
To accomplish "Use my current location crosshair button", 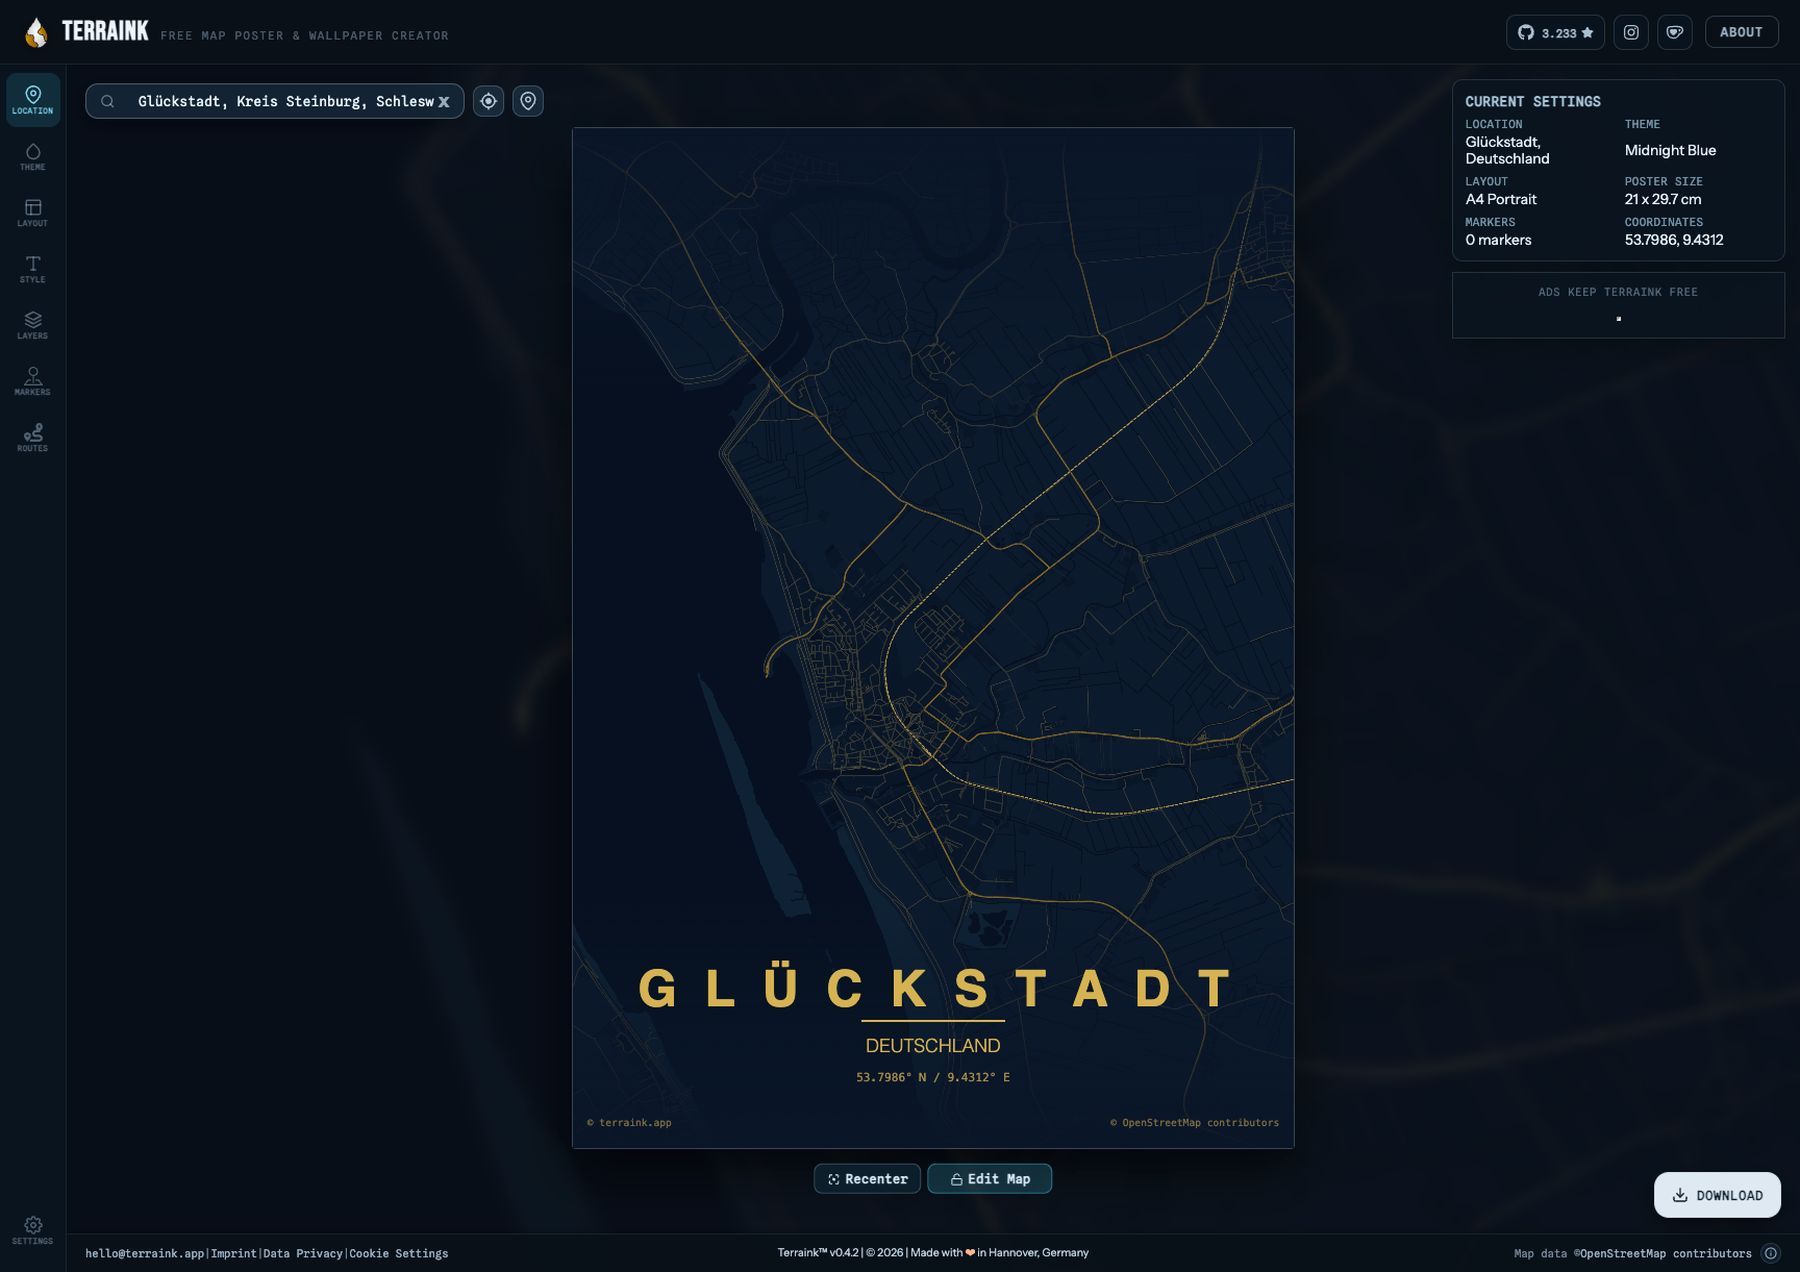I will (x=488, y=101).
